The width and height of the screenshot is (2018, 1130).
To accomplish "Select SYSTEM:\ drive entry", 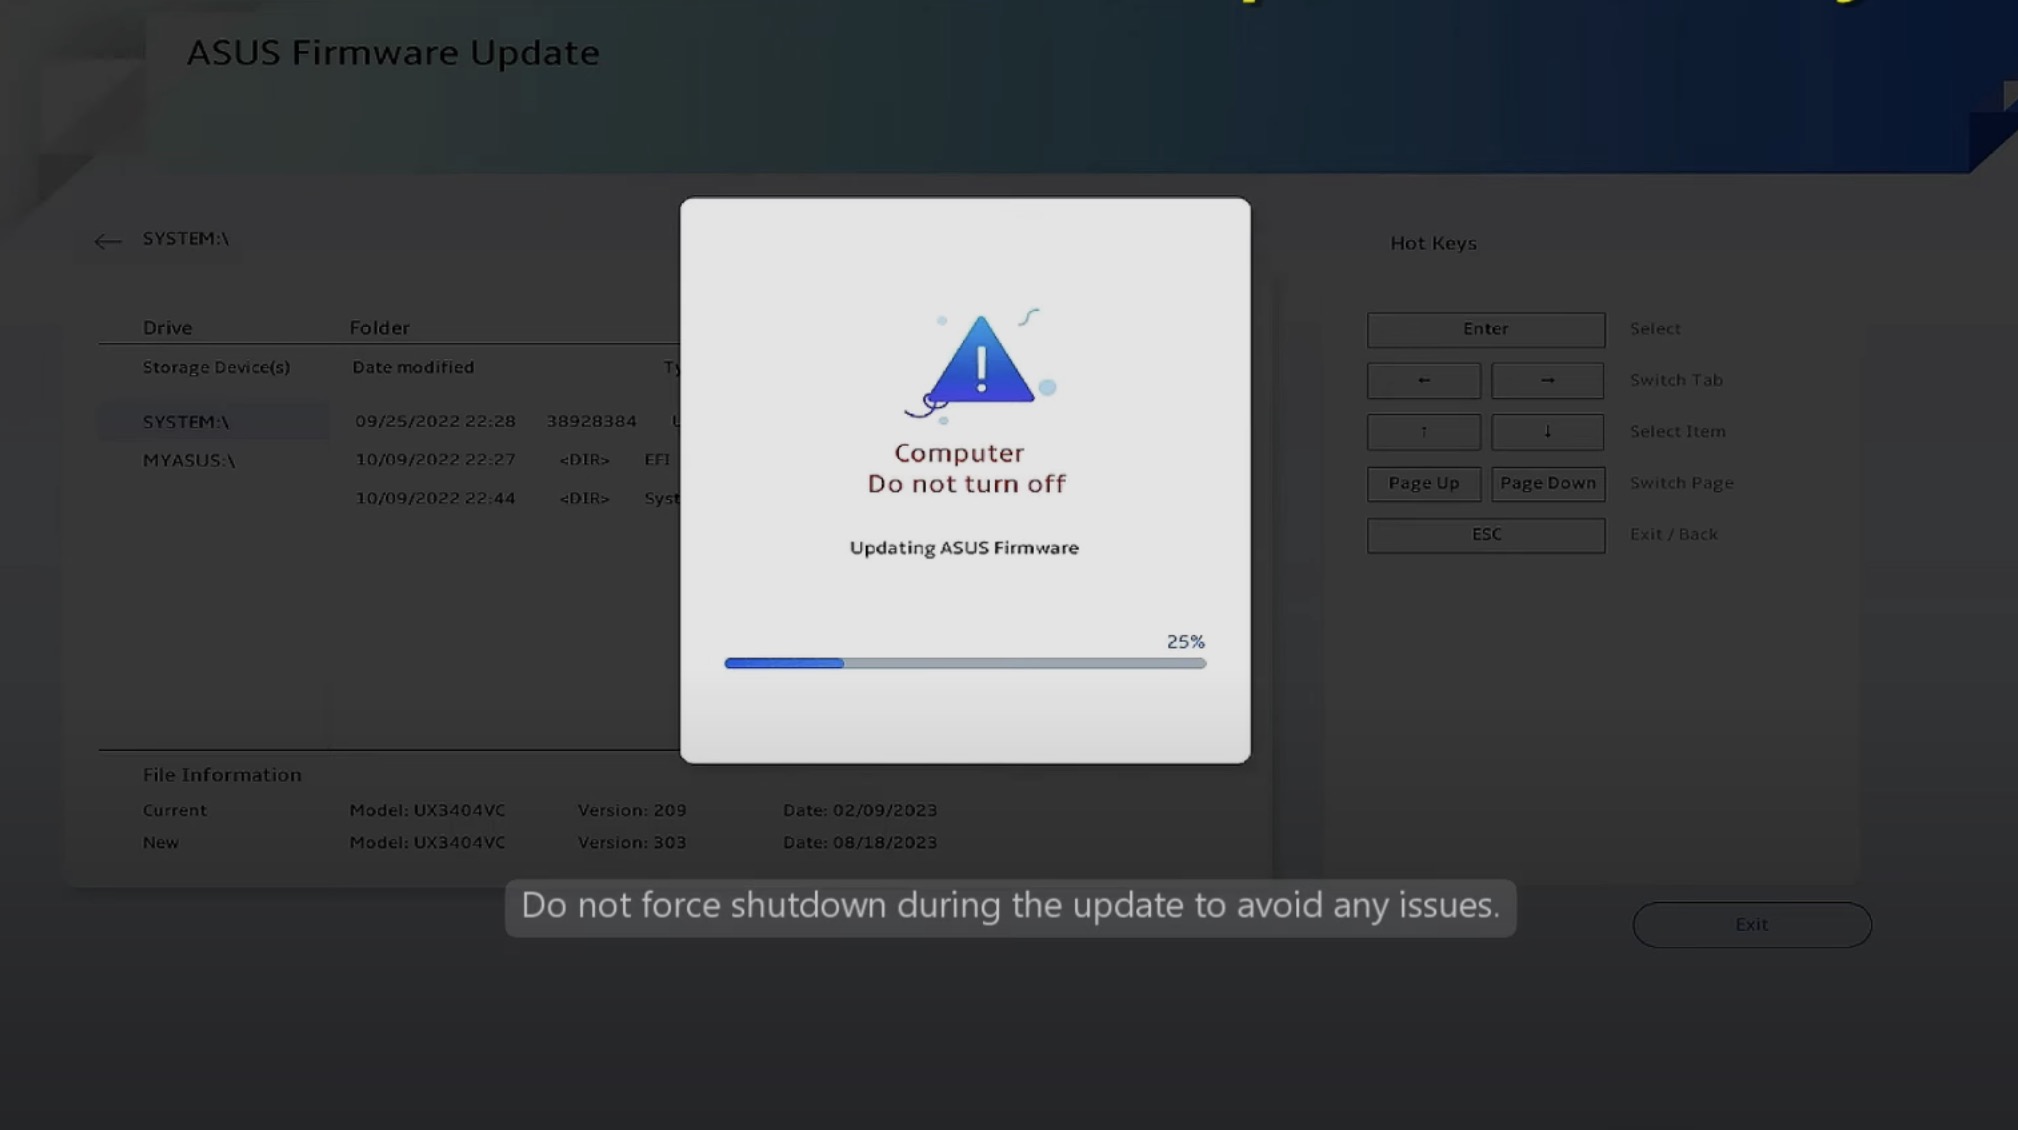I will click(x=184, y=420).
